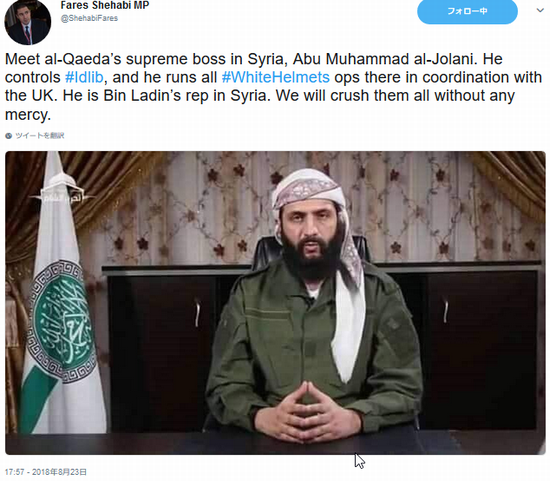
Task: Click the ツイートを翻訳 translate link
Action: (40, 136)
